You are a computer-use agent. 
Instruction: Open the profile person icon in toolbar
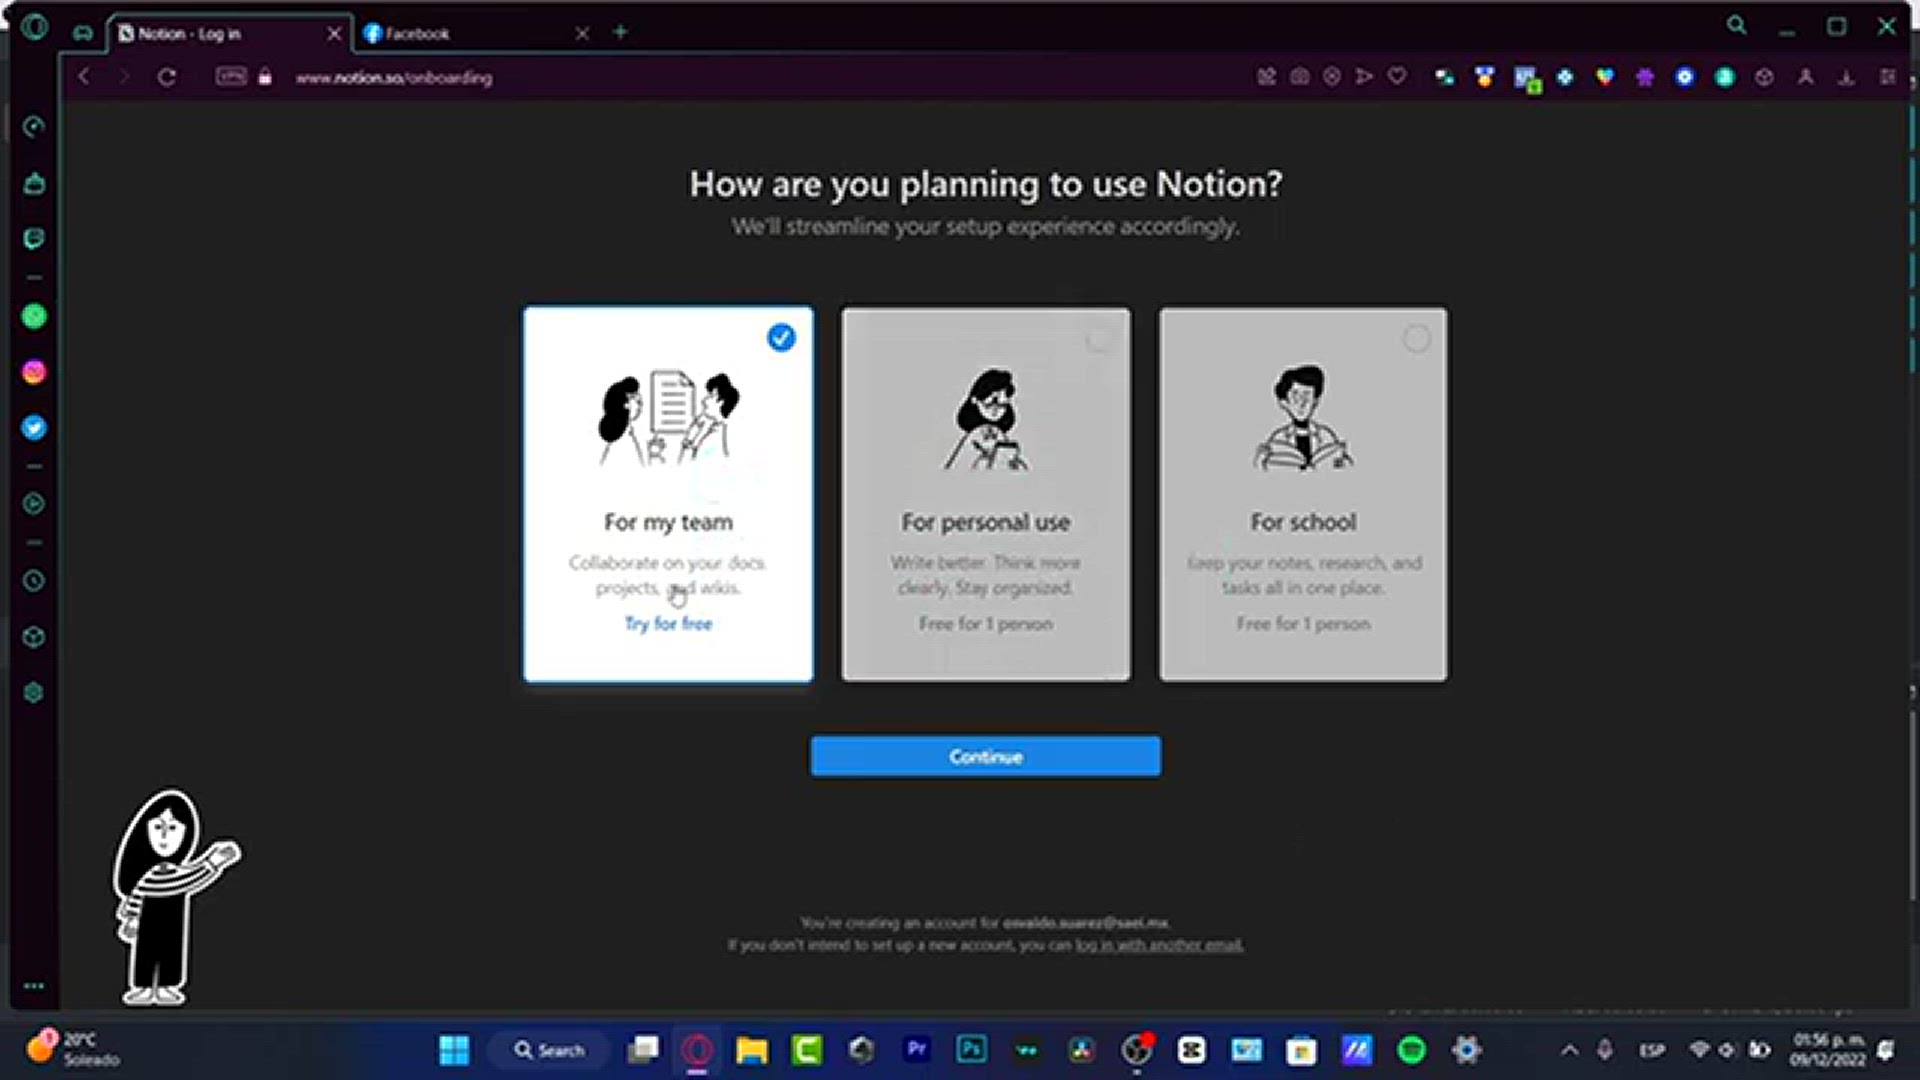1806,77
